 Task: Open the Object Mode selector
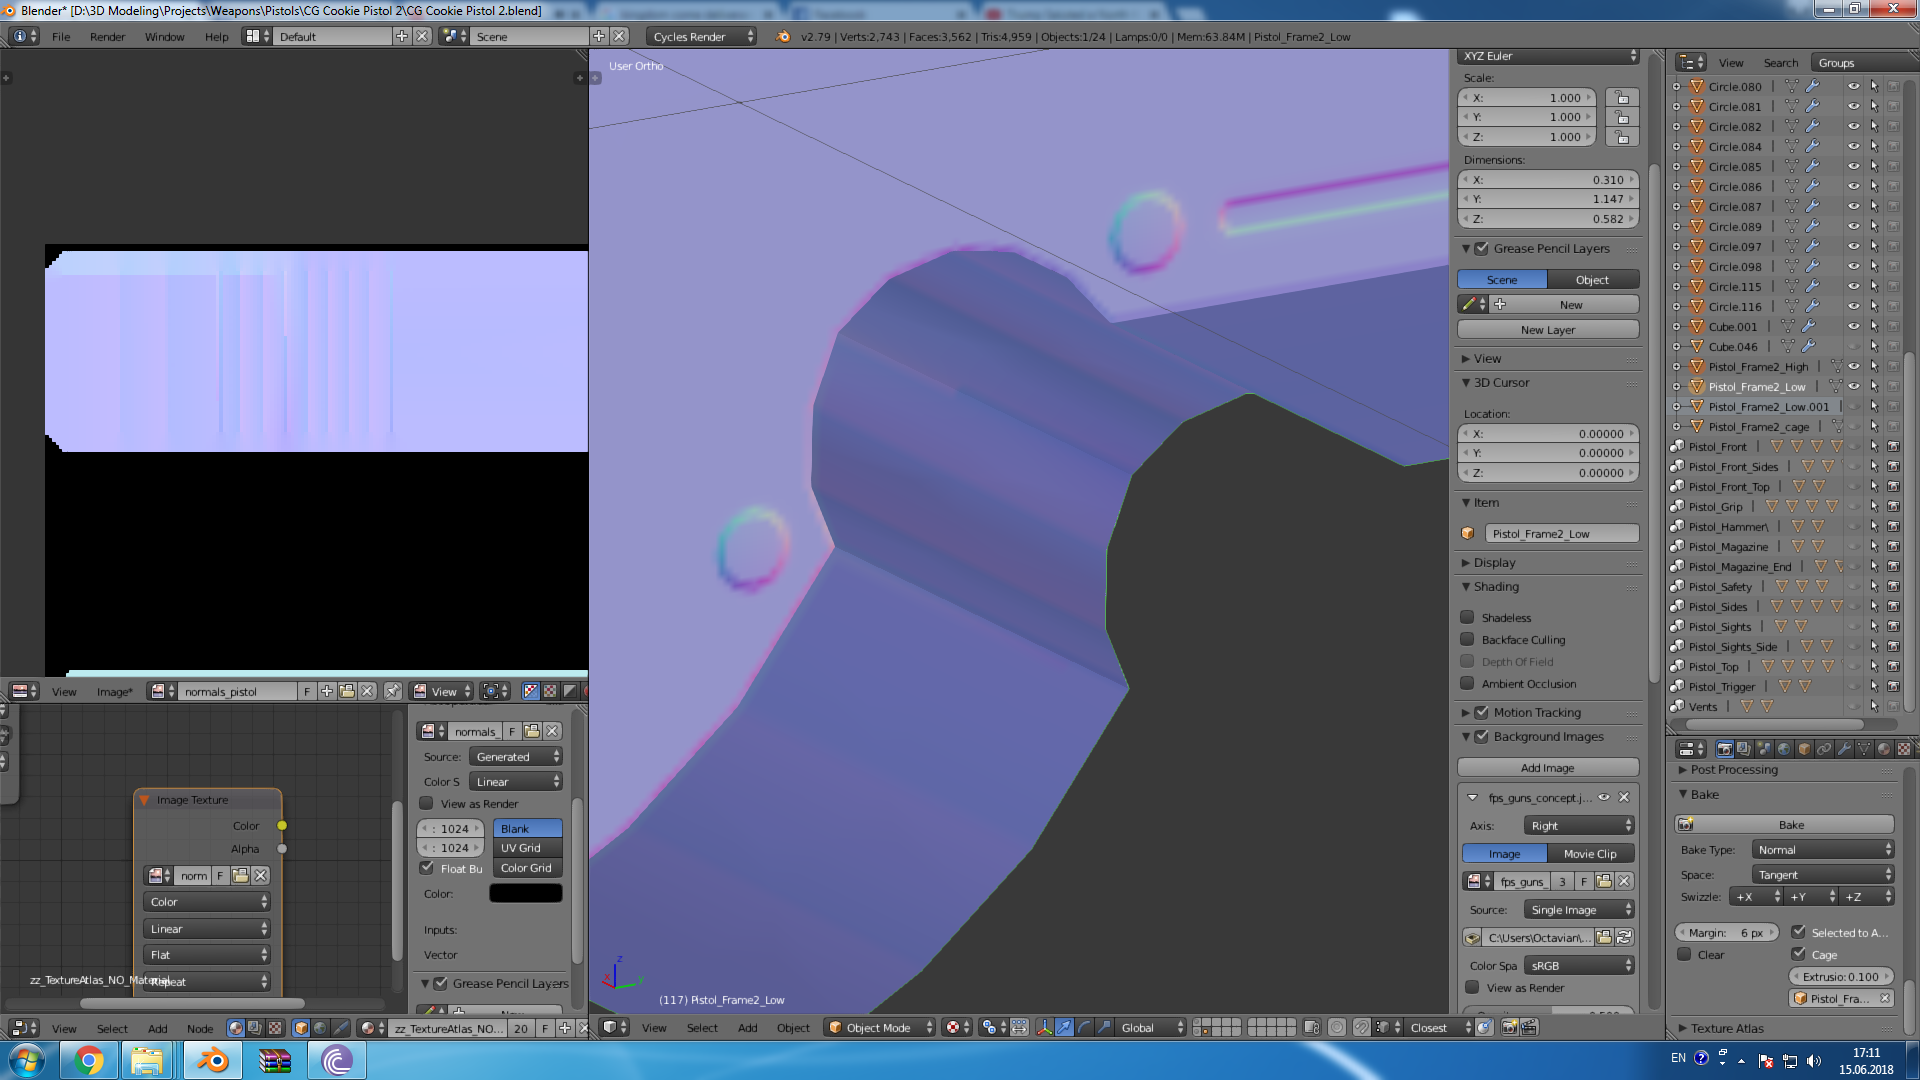click(x=880, y=1027)
